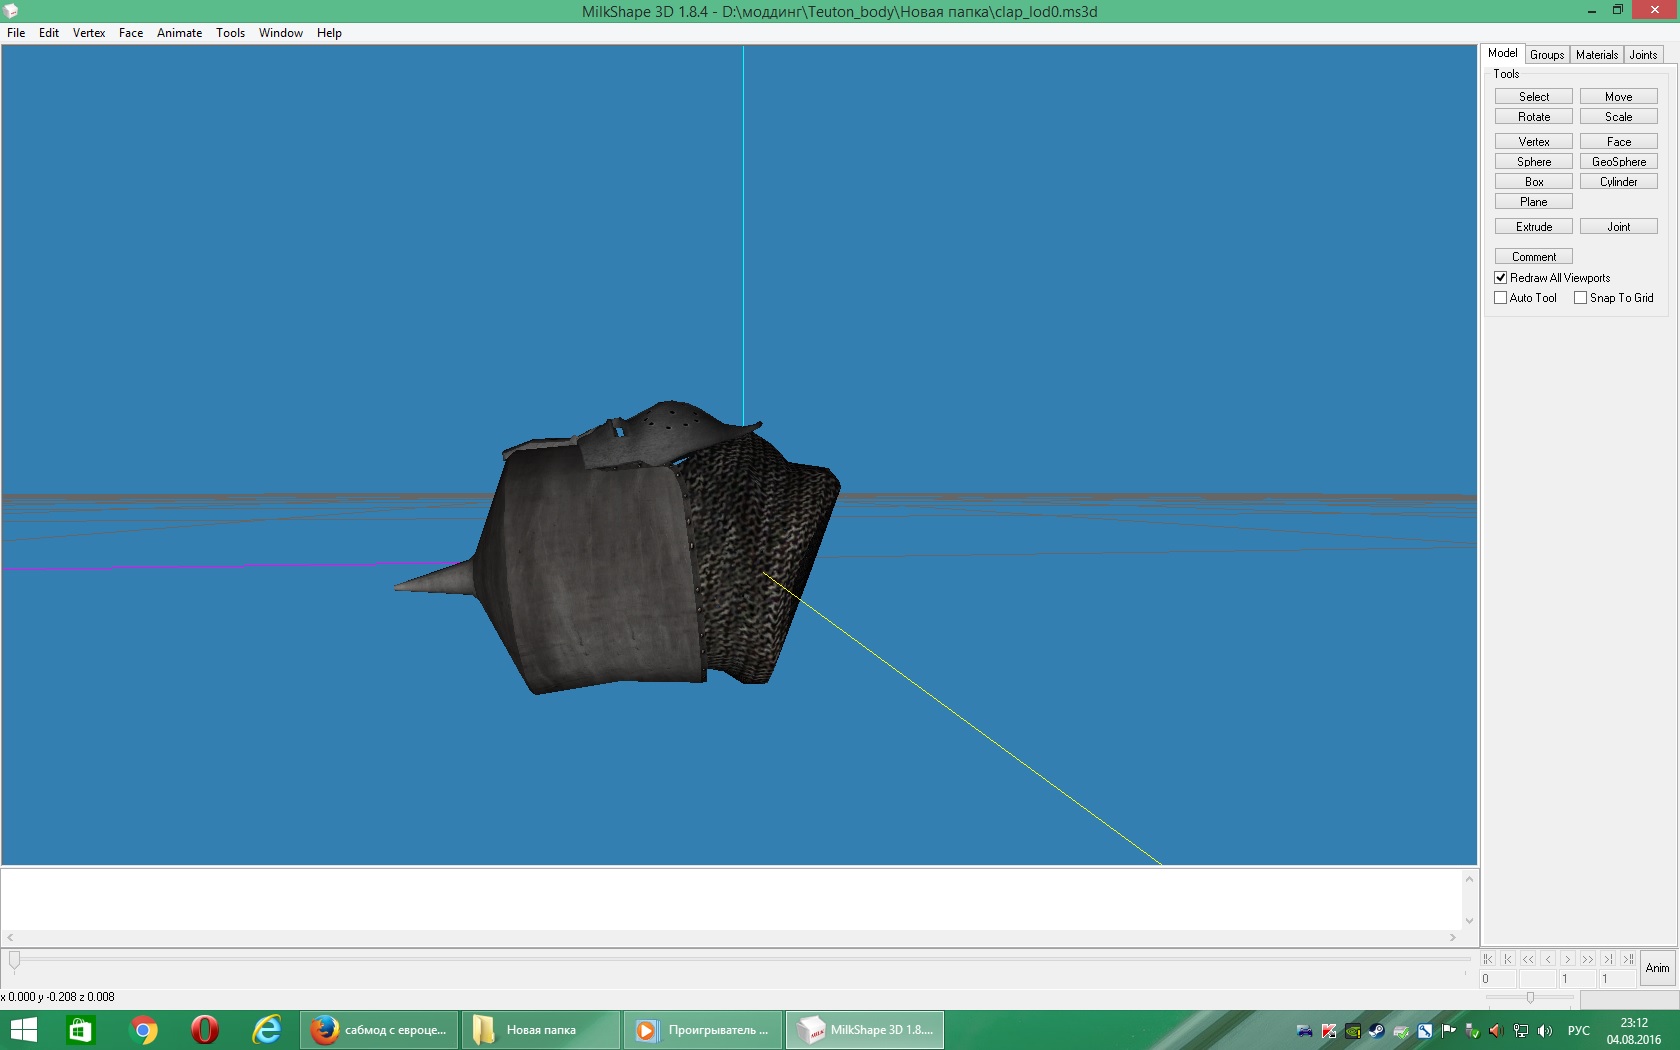Click the Comment button
This screenshot has height=1050, width=1680.
pyautogui.click(x=1533, y=257)
